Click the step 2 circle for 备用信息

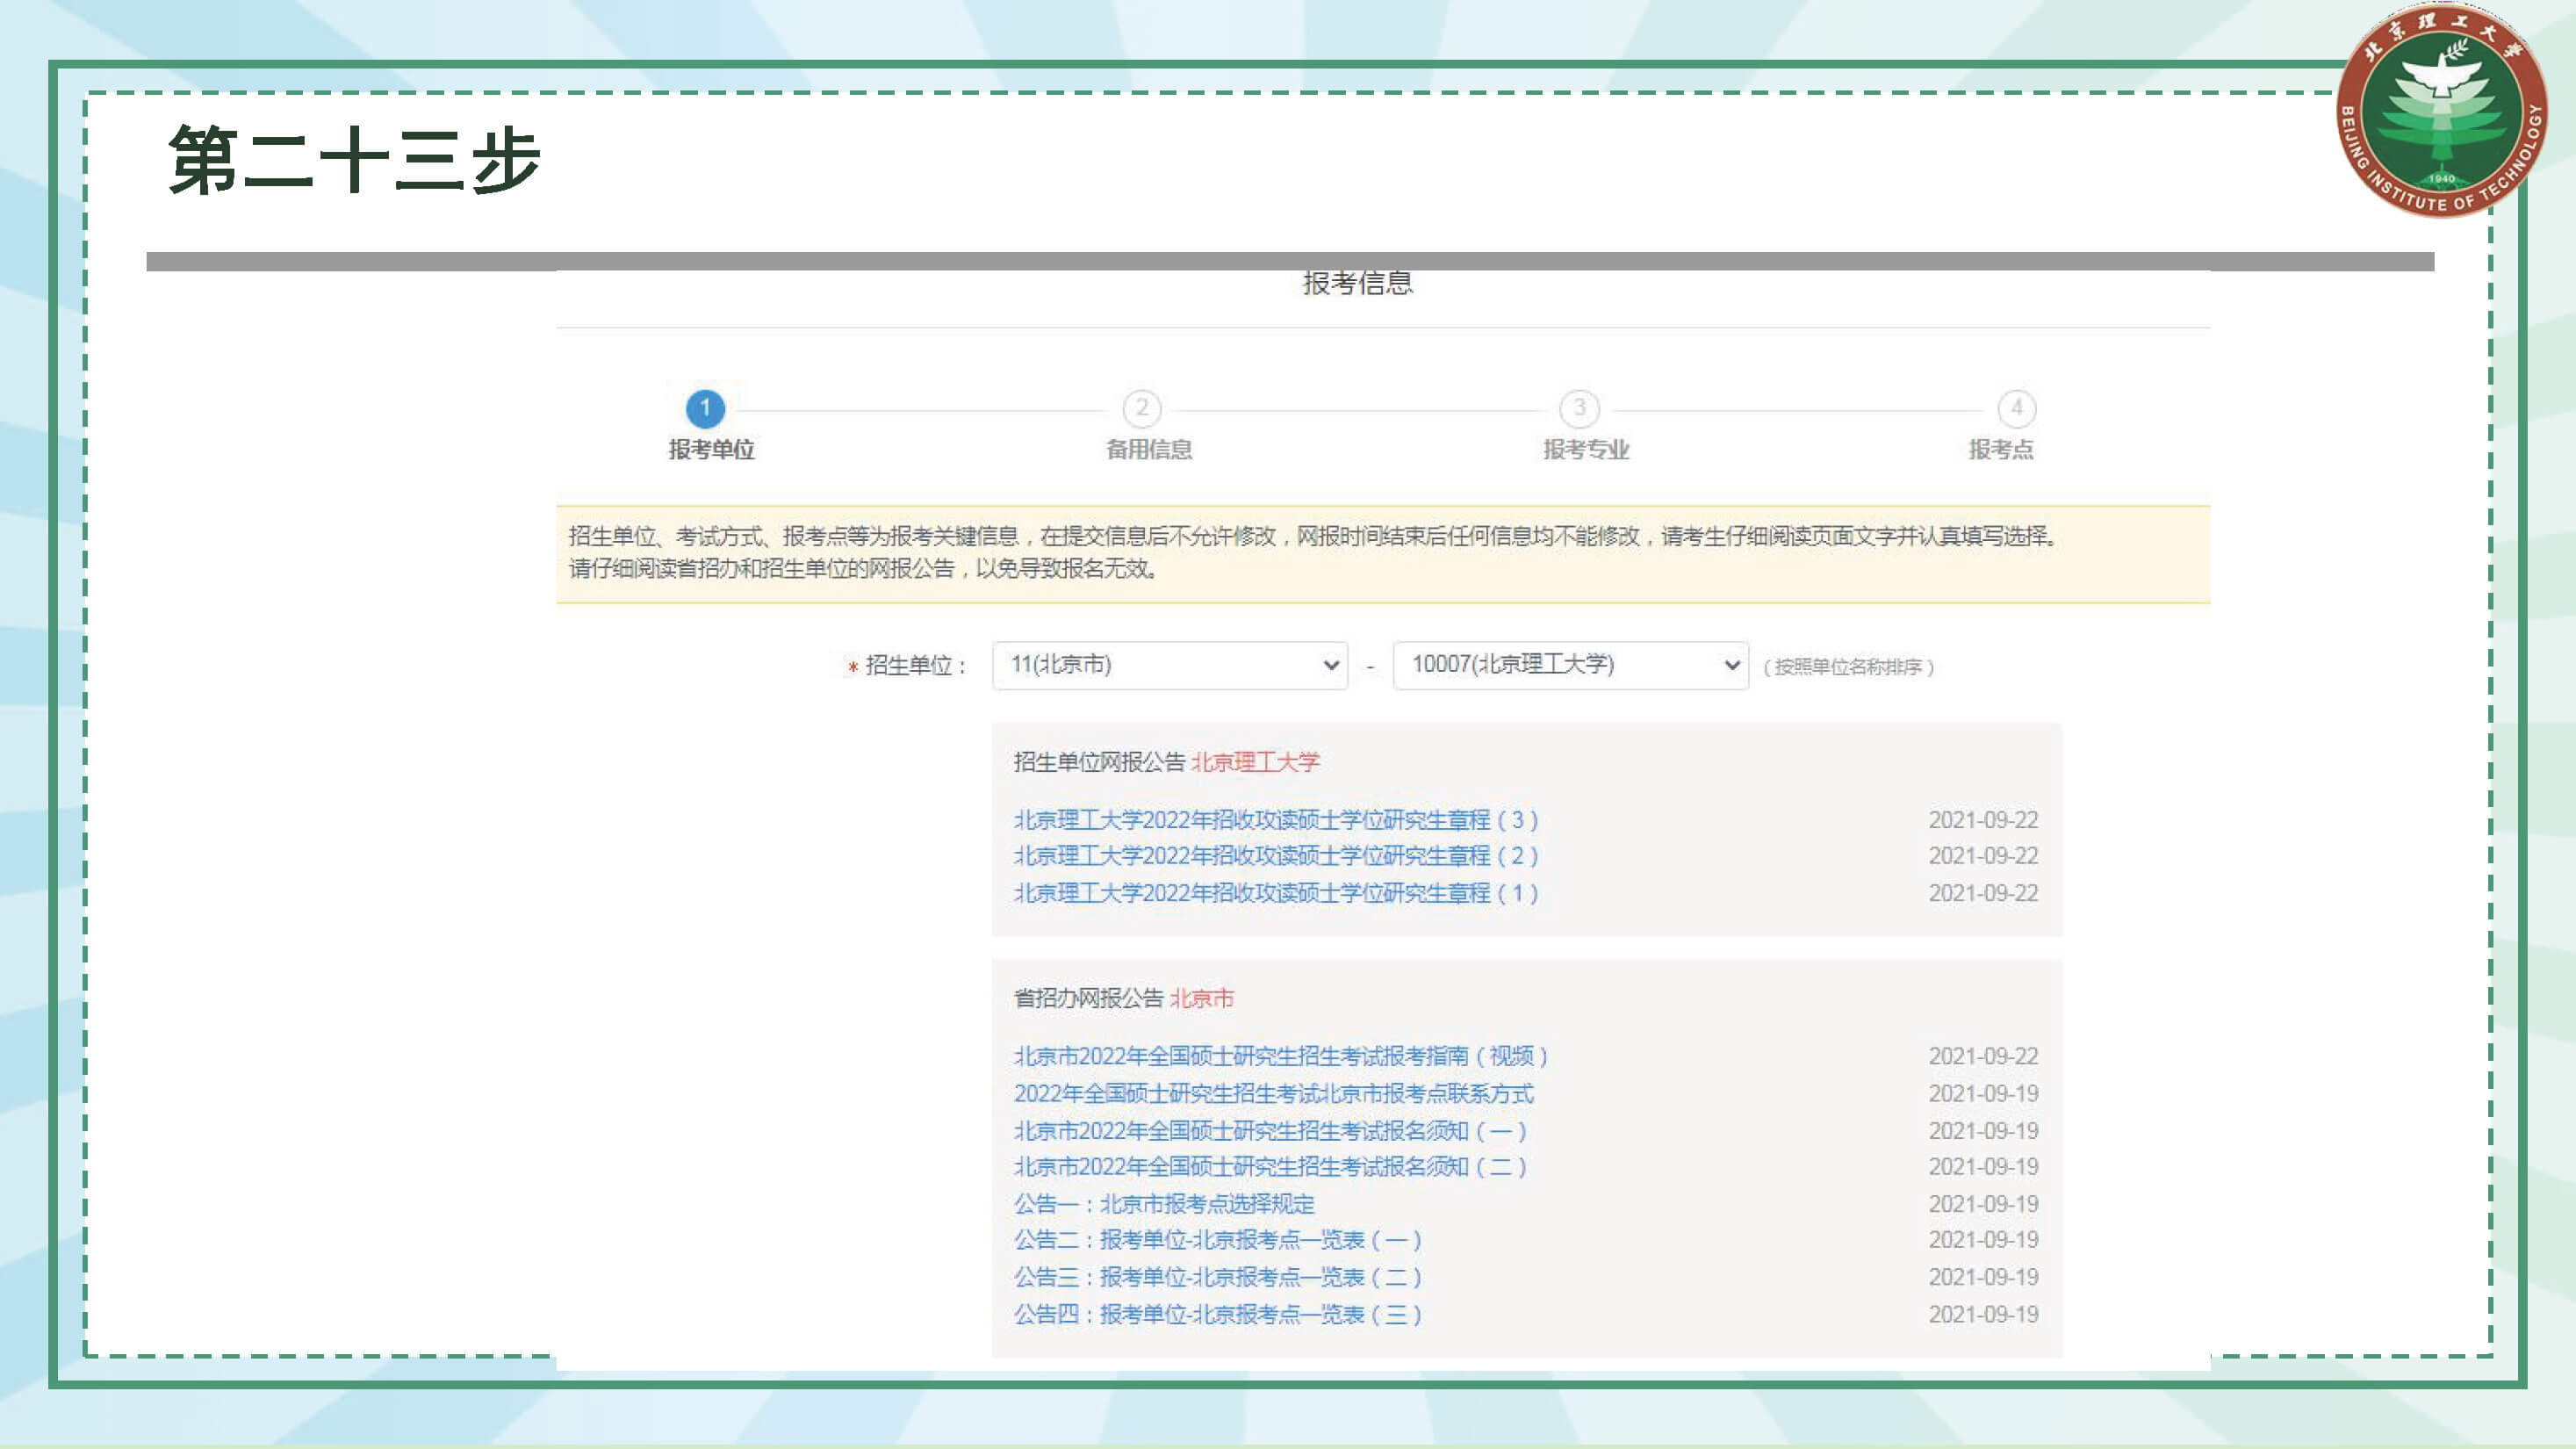tap(1142, 408)
